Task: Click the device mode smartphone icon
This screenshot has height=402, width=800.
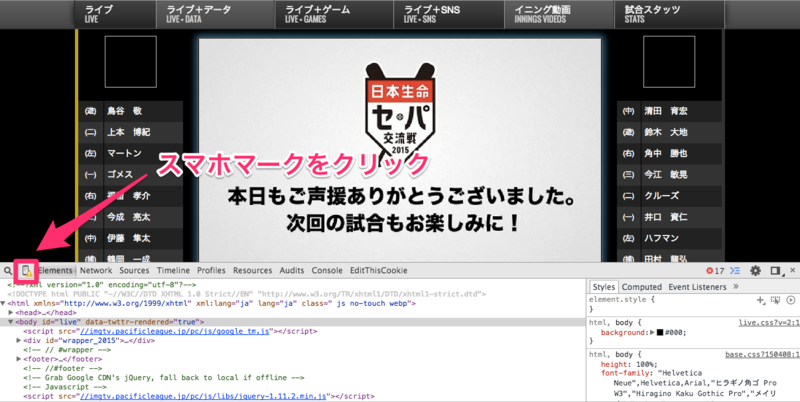Action: pyautogui.click(x=26, y=271)
